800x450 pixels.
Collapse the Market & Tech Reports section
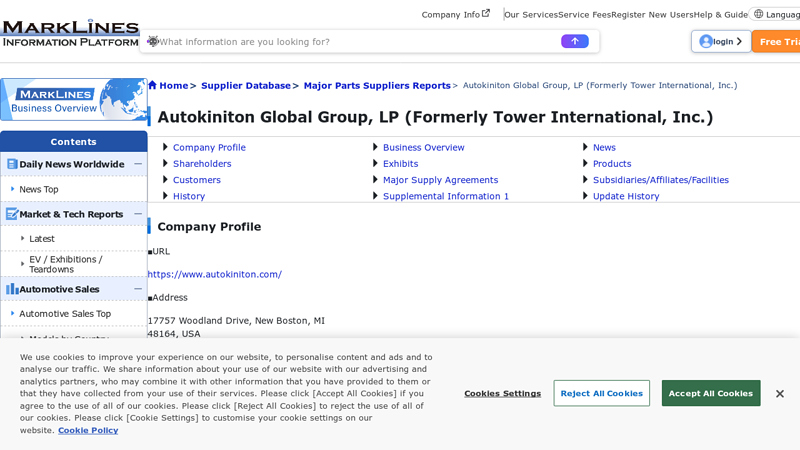click(x=138, y=214)
